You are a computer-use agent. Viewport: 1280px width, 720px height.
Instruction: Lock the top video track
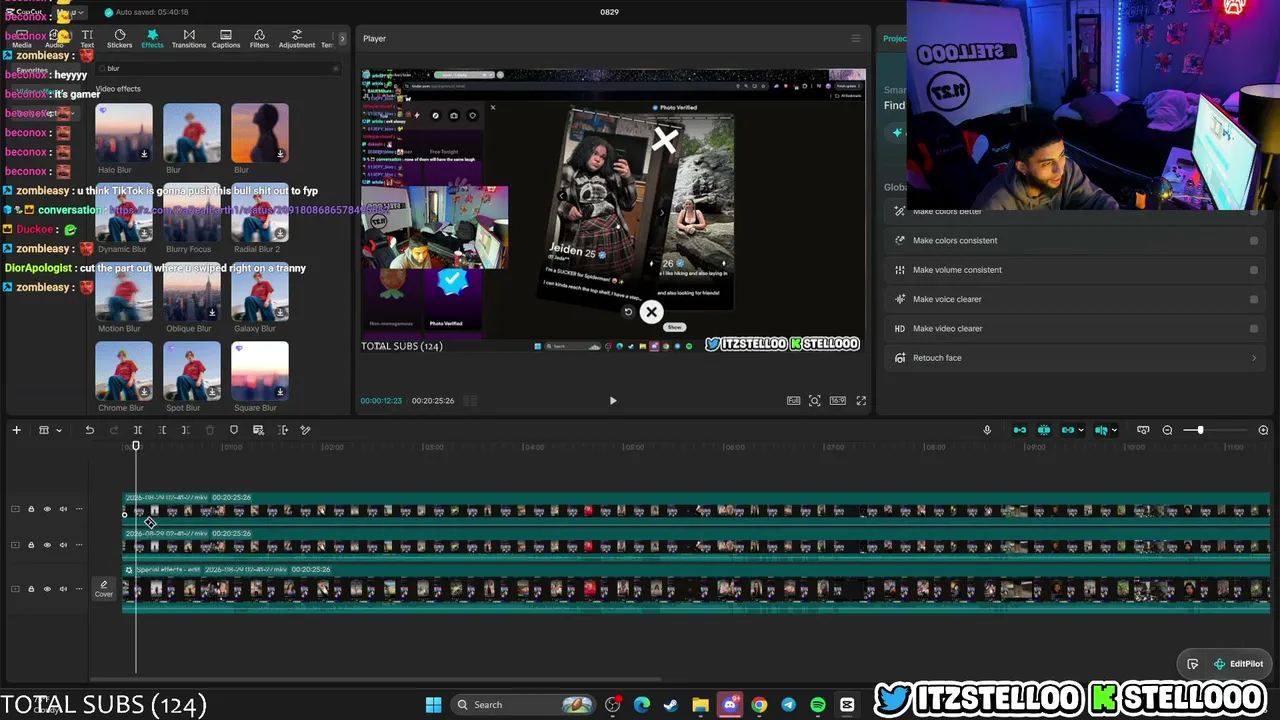coord(31,510)
